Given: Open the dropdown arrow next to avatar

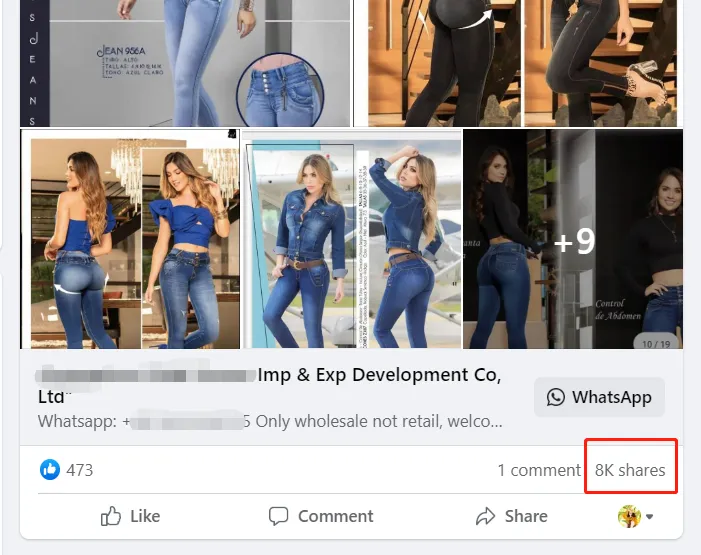Looking at the screenshot, I should (650, 517).
